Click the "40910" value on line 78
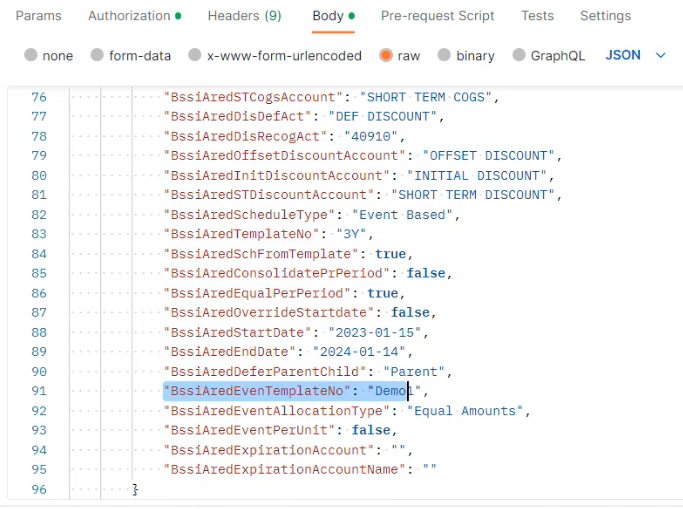The image size is (683, 509). point(371,136)
